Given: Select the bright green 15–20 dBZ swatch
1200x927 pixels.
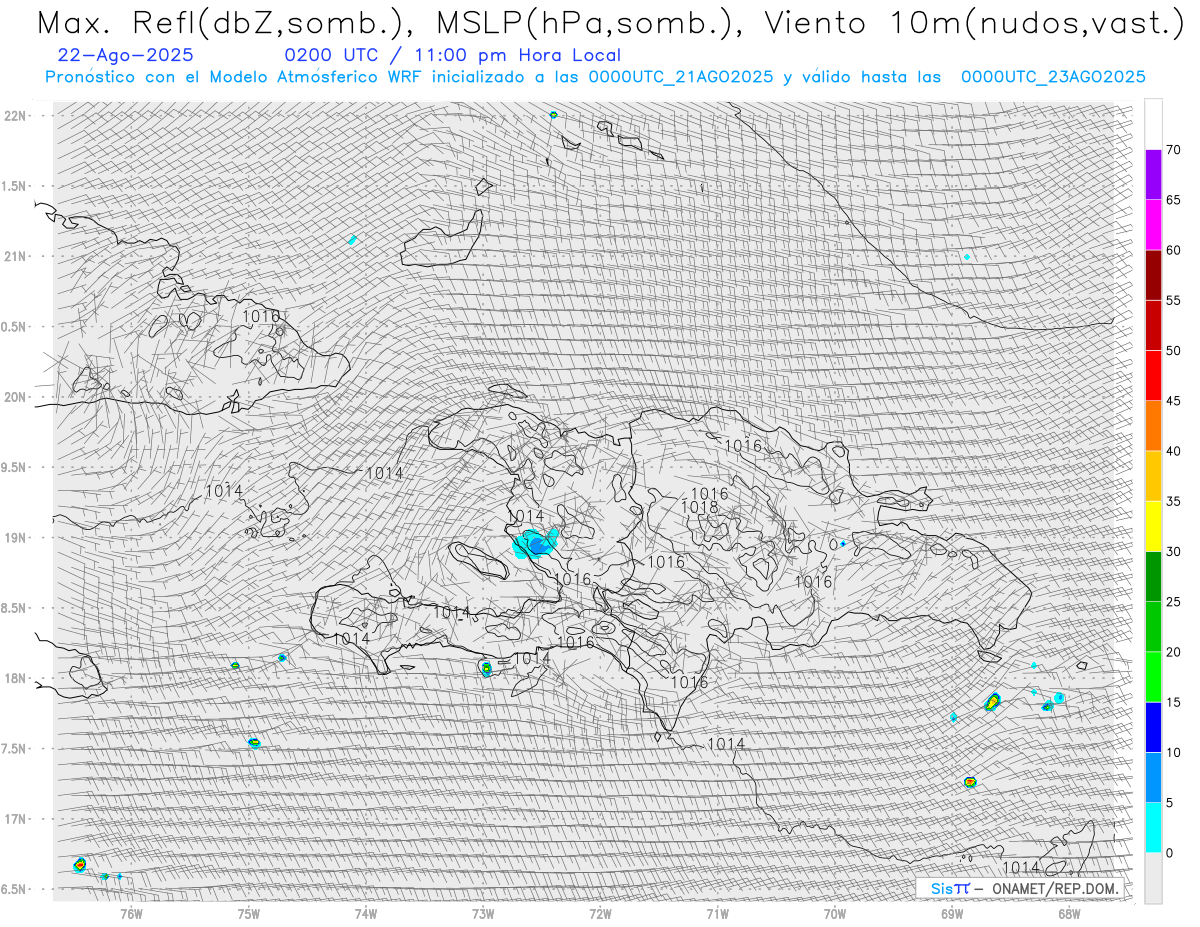Looking at the screenshot, I should click(x=1153, y=677).
